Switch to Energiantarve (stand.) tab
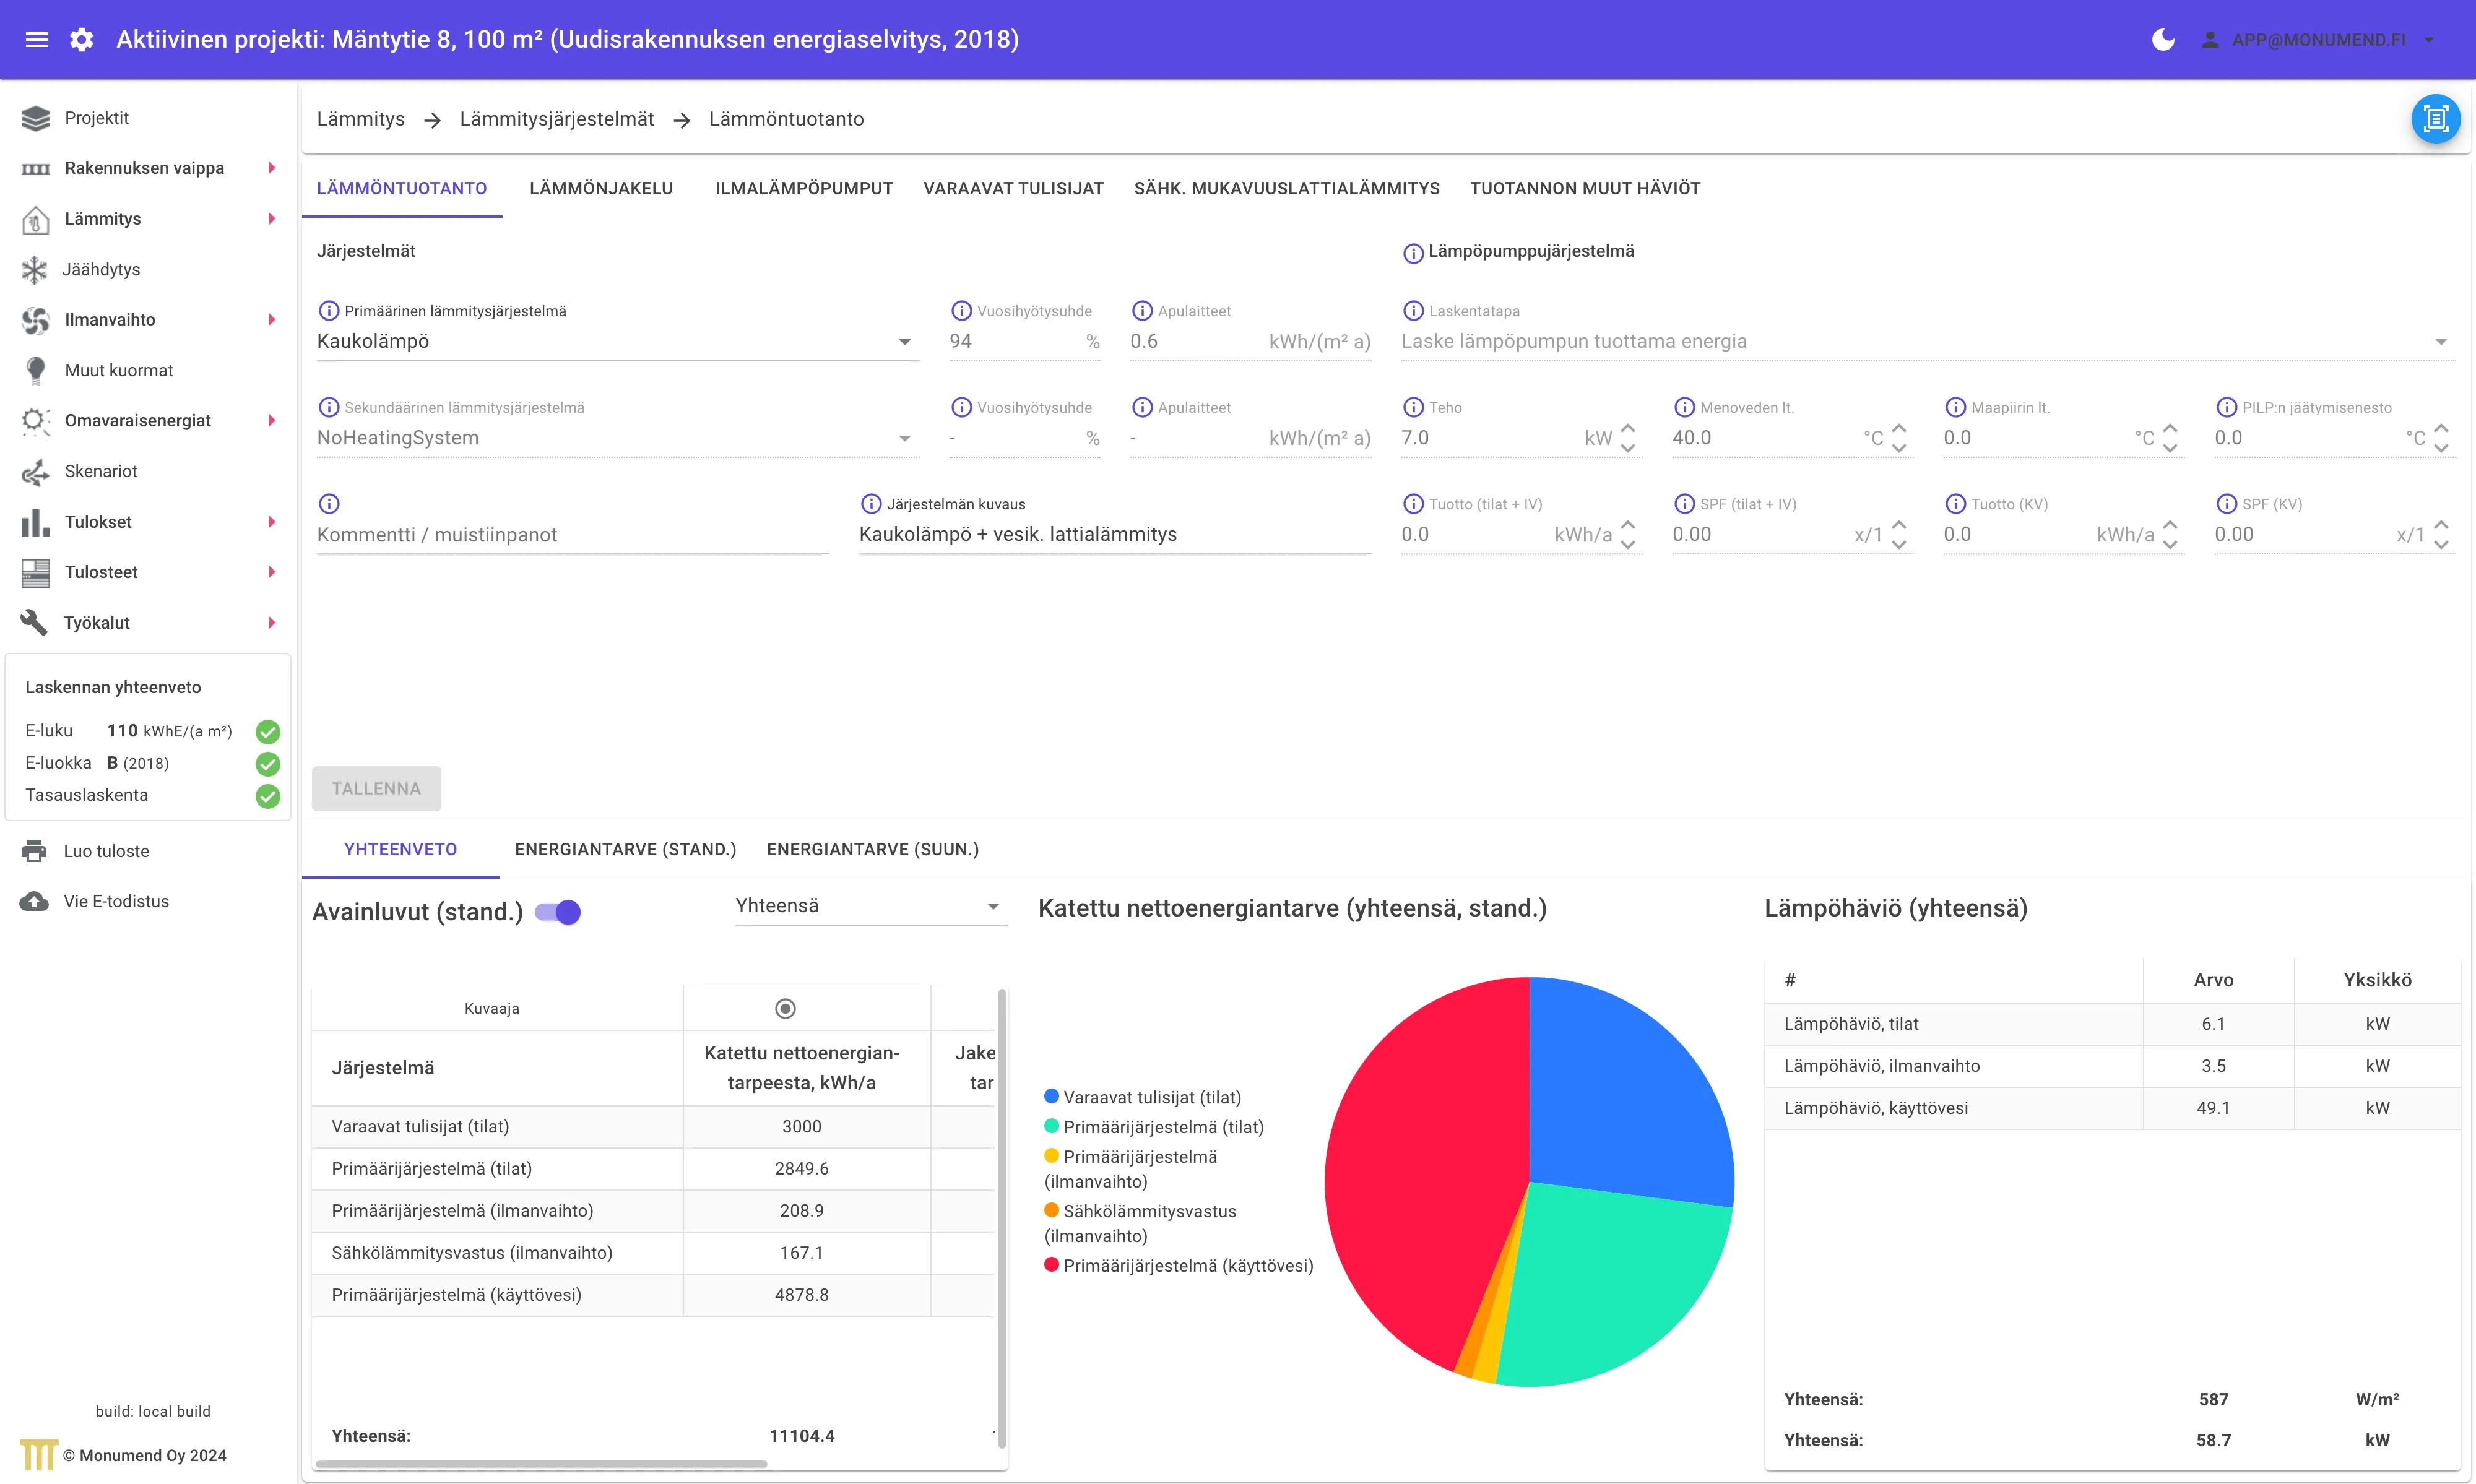The image size is (2476, 1484). (x=625, y=850)
